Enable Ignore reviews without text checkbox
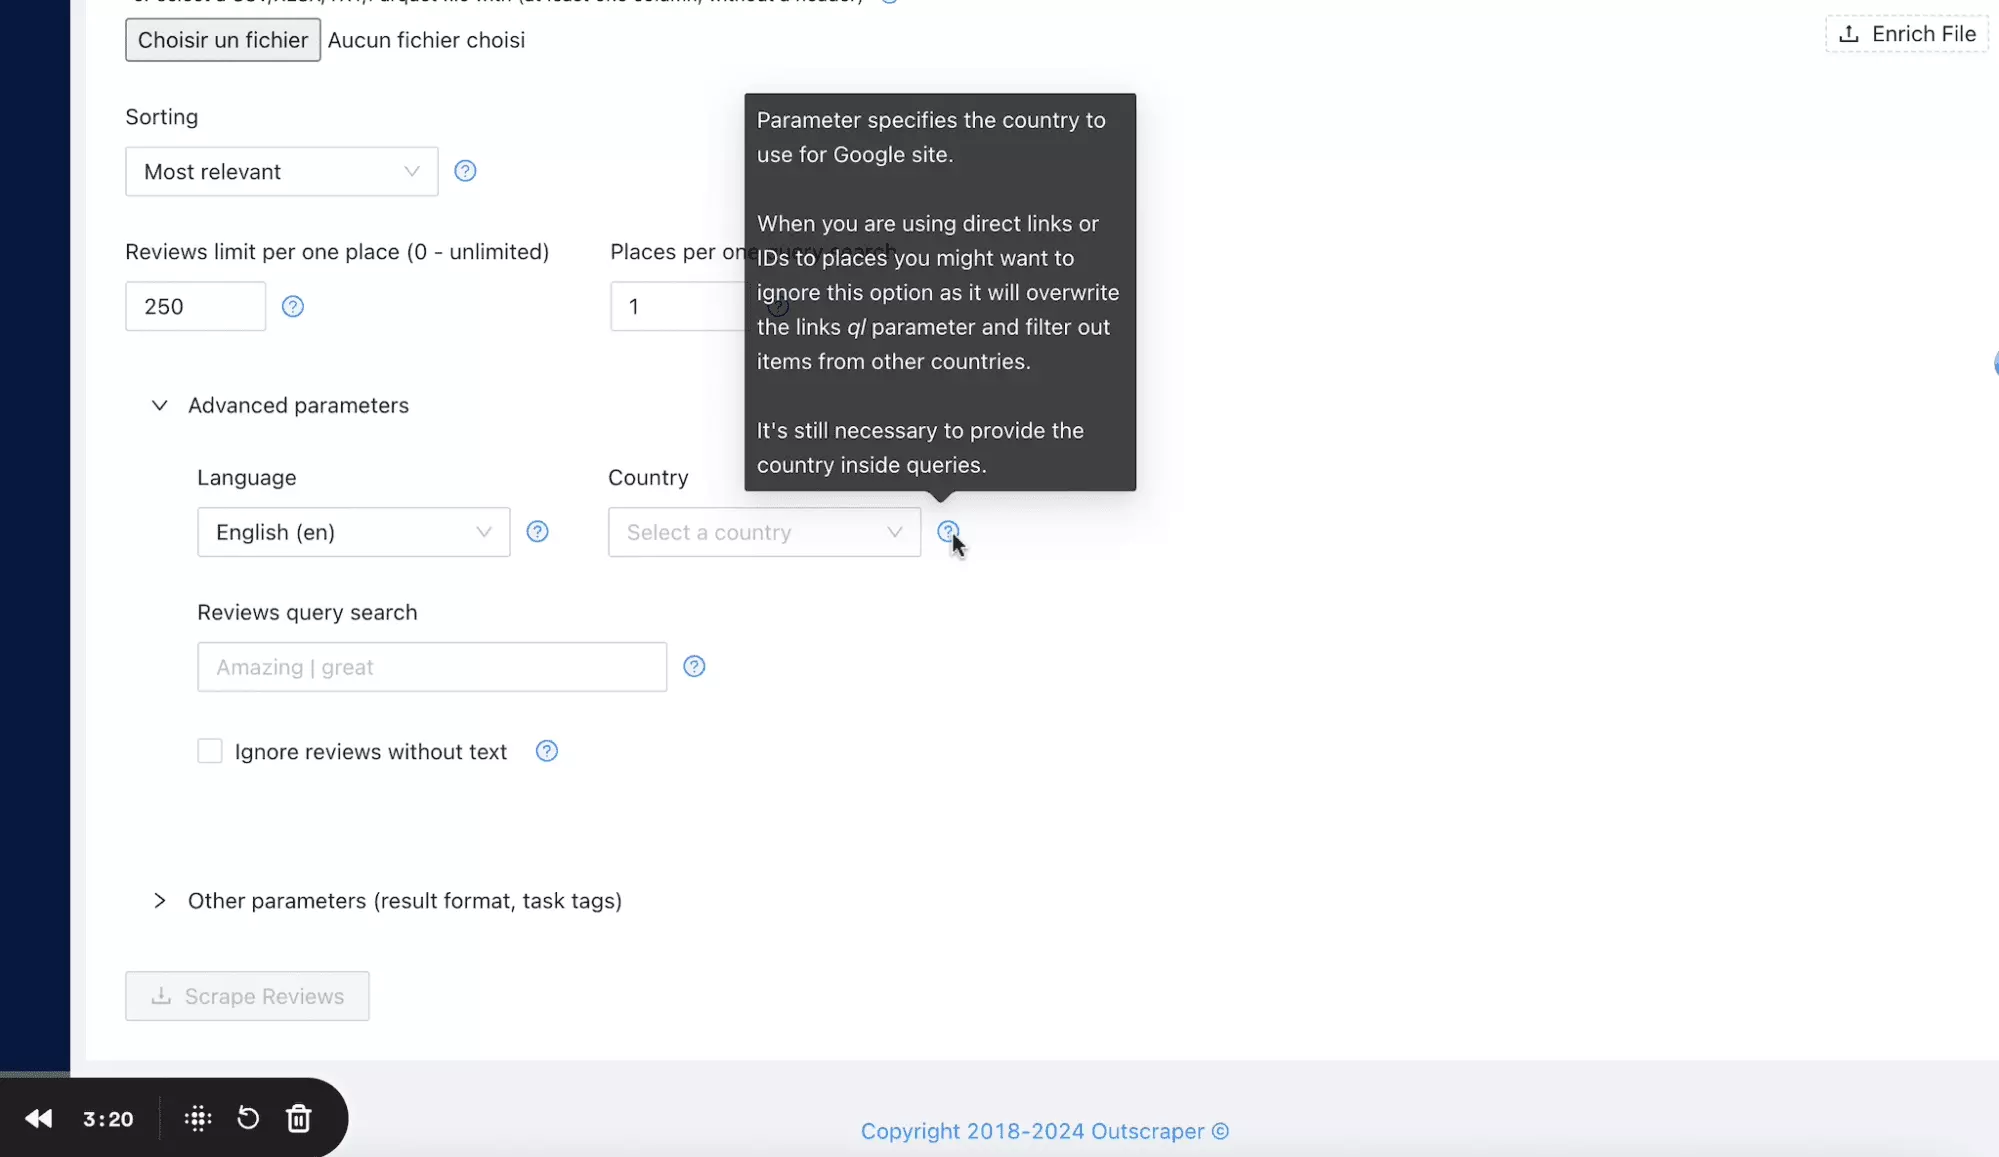The image size is (1999, 1157). click(x=210, y=751)
